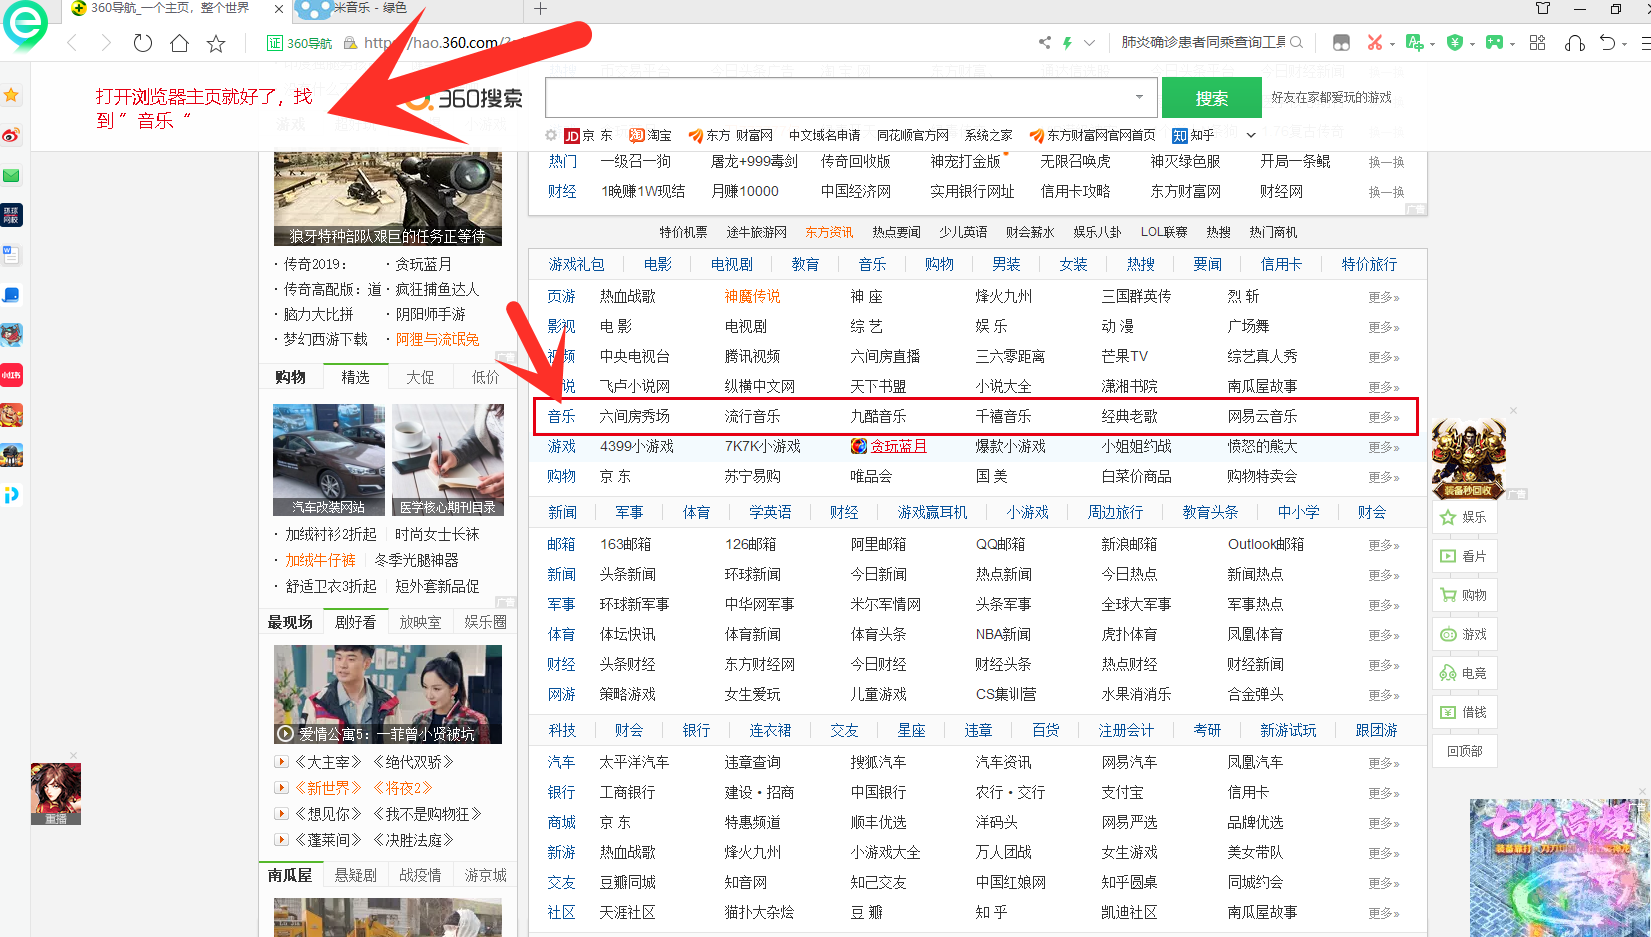This screenshot has height=937, width=1651.
Task: Open the game controller dropdown arrow
Action: click(1512, 45)
